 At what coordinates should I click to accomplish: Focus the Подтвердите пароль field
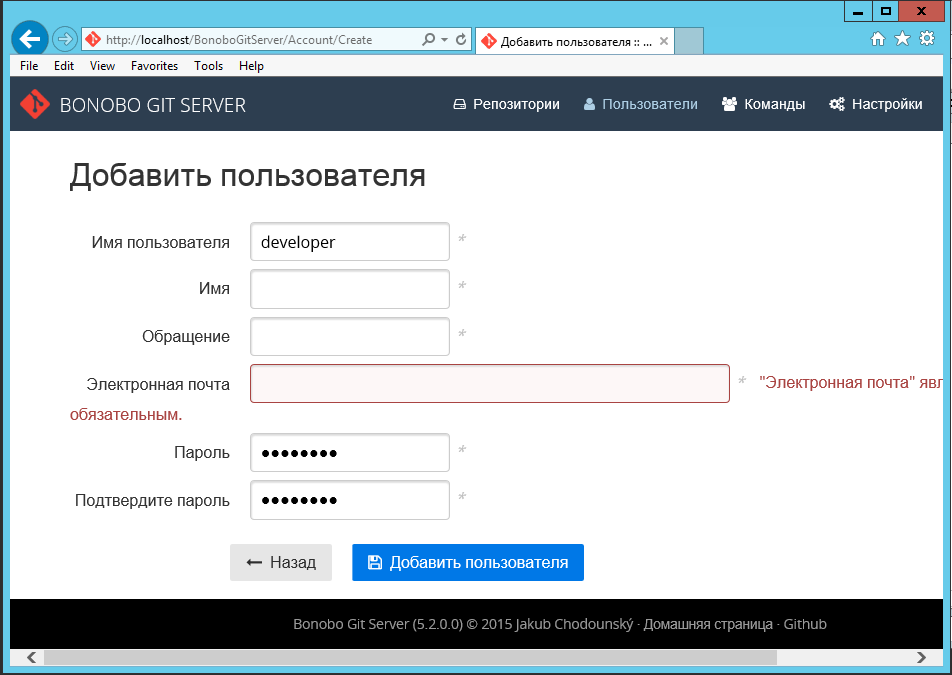click(x=350, y=500)
